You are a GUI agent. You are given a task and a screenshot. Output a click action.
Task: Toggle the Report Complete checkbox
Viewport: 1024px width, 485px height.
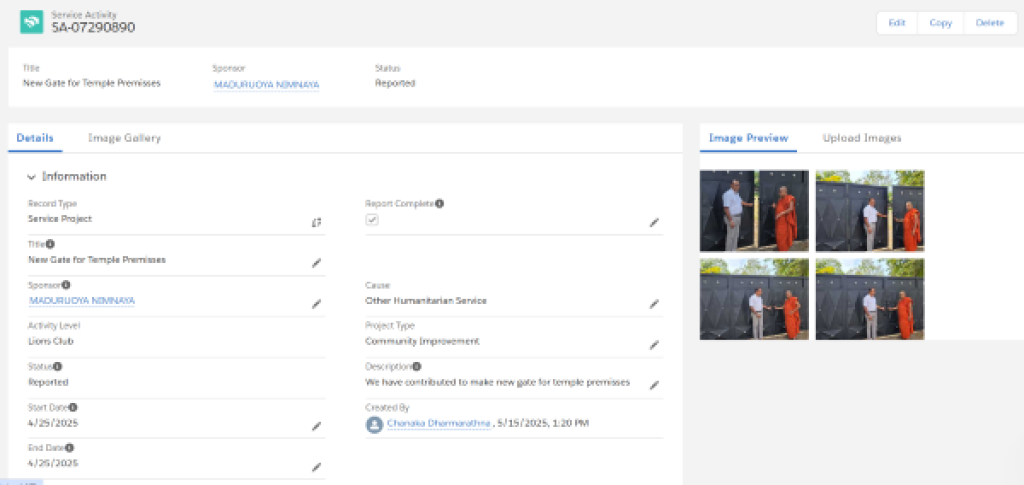tap(372, 220)
